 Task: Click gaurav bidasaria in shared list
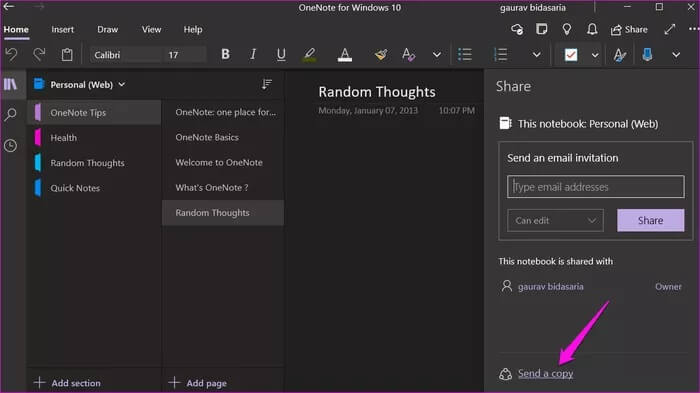(x=550, y=287)
